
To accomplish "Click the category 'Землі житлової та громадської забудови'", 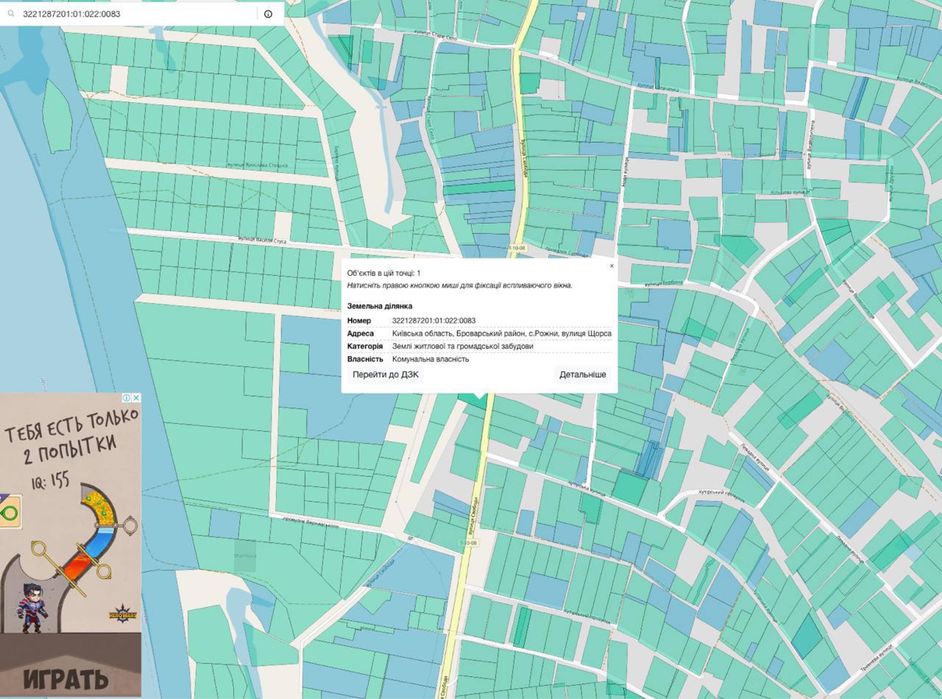I will coord(463,346).
